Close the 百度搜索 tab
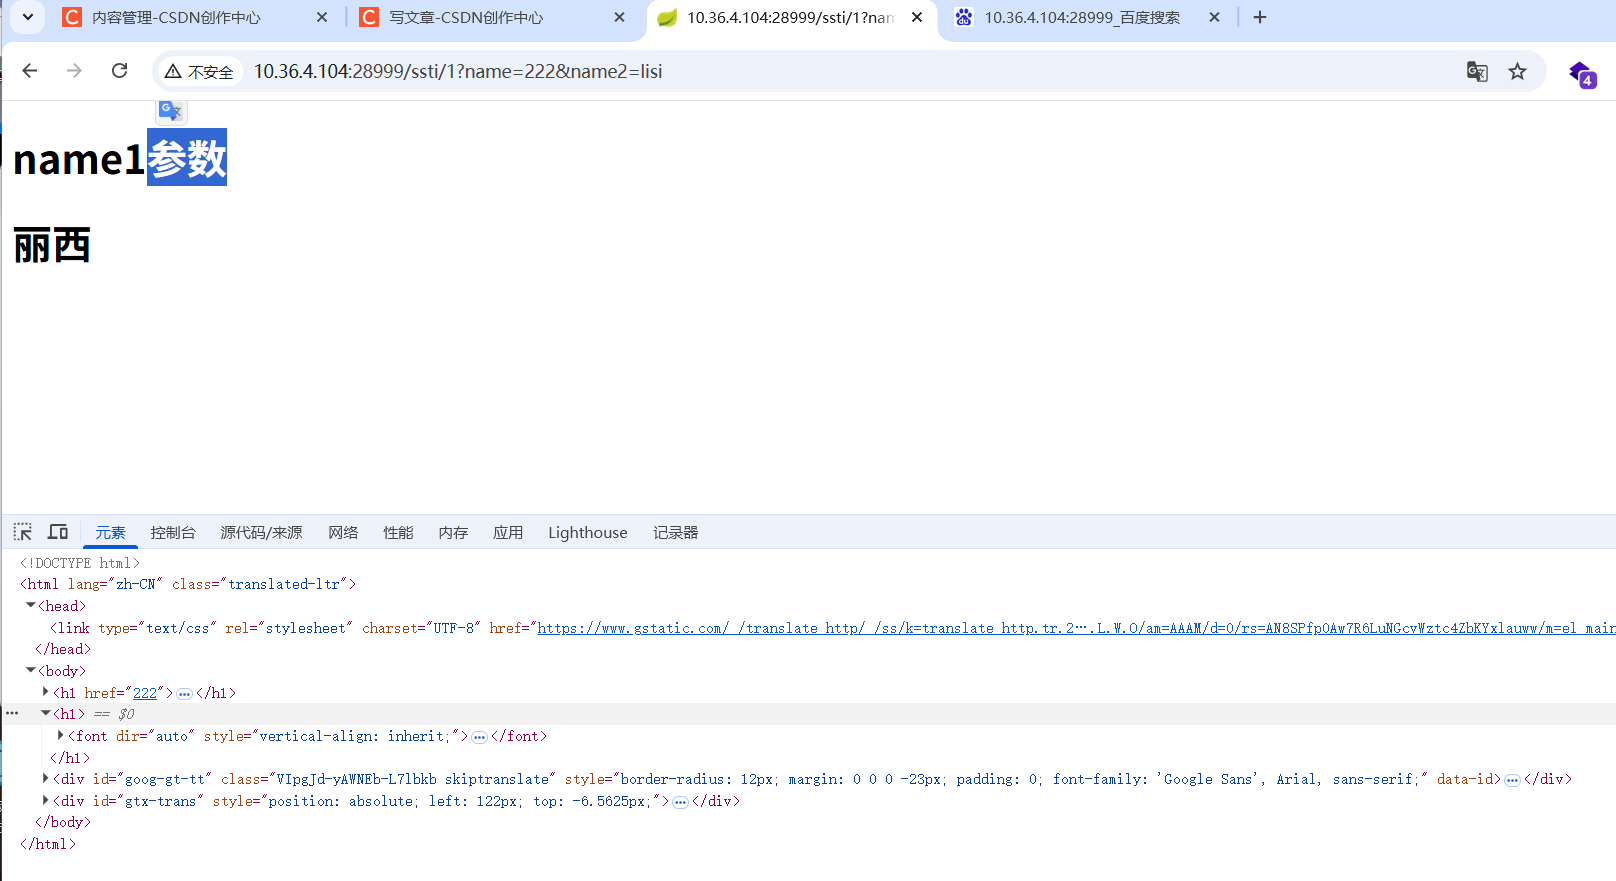This screenshot has height=881, width=1616. [1214, 17]
